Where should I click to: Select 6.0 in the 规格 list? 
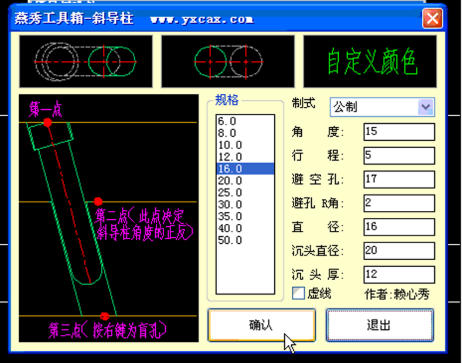tap(245, 121)
